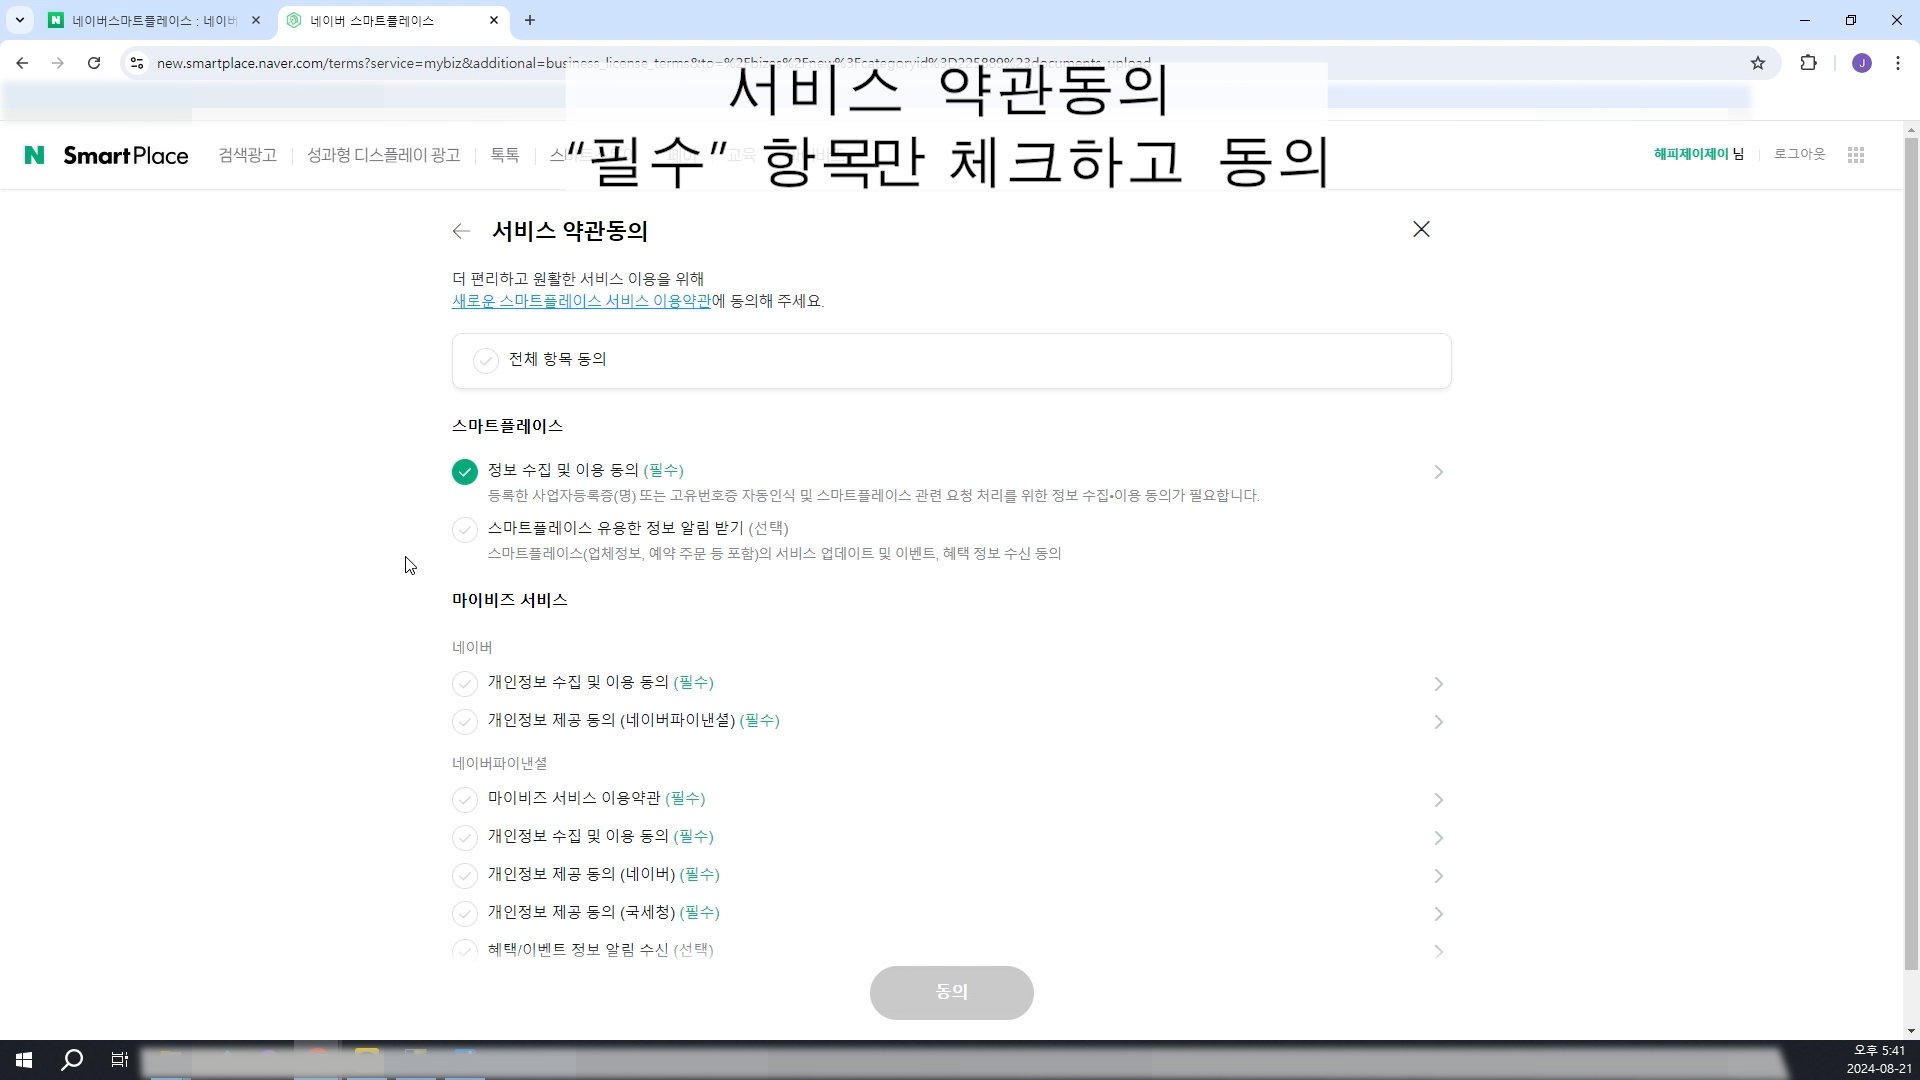Open Windows Task View on the taskbar

tap(119, 1060)
